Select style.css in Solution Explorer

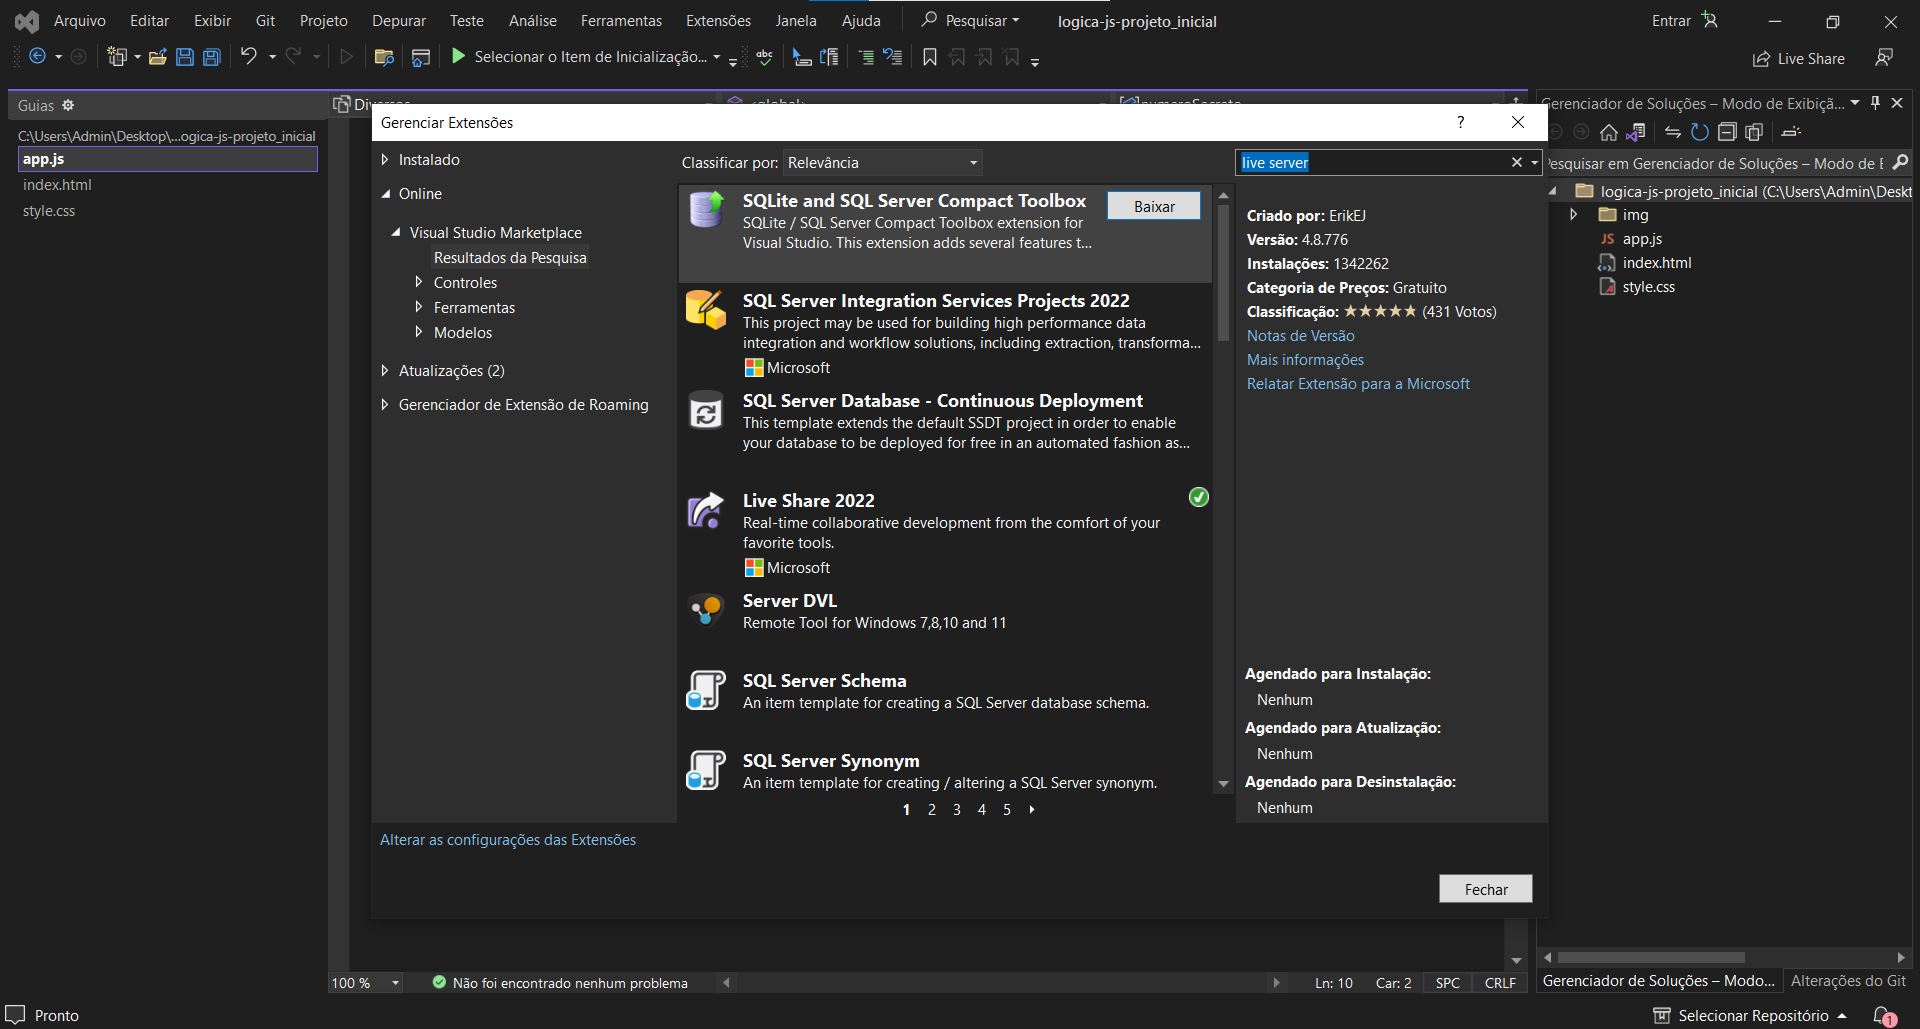pos(1648,287)
